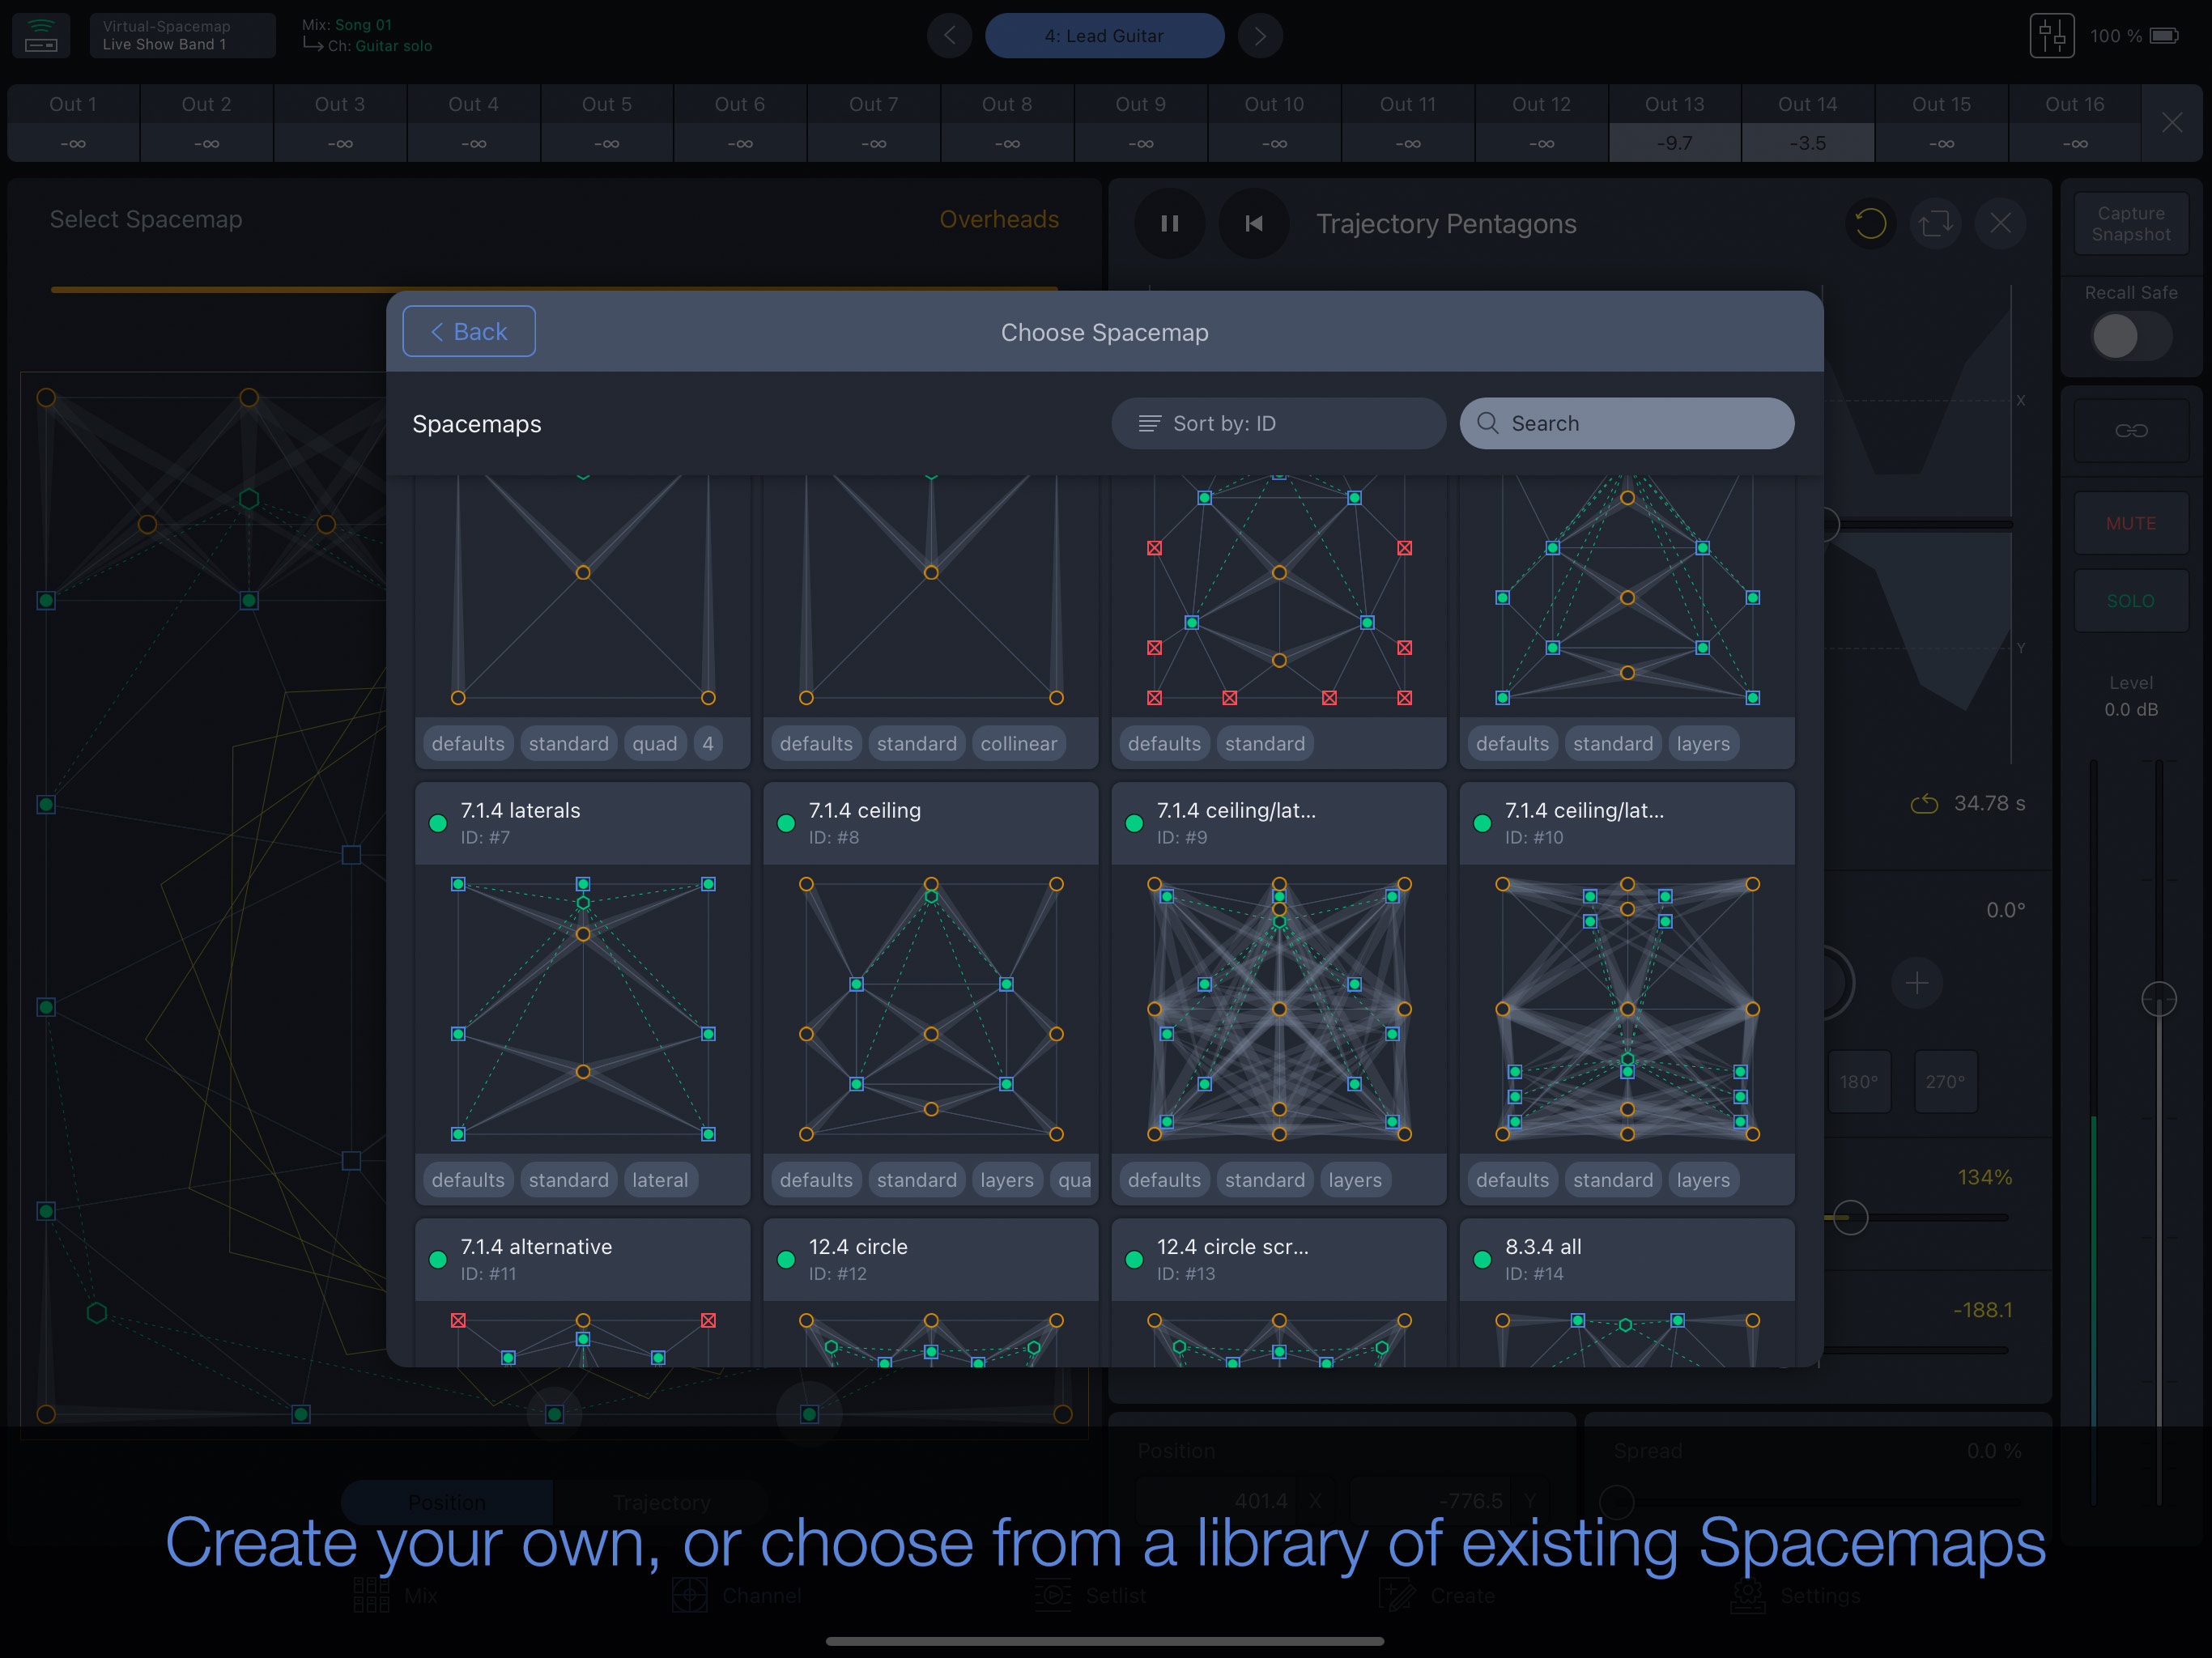Click layers tag under ID #9 card
Viewport: 2212px width, 1658px height.
[1355, 1180]
